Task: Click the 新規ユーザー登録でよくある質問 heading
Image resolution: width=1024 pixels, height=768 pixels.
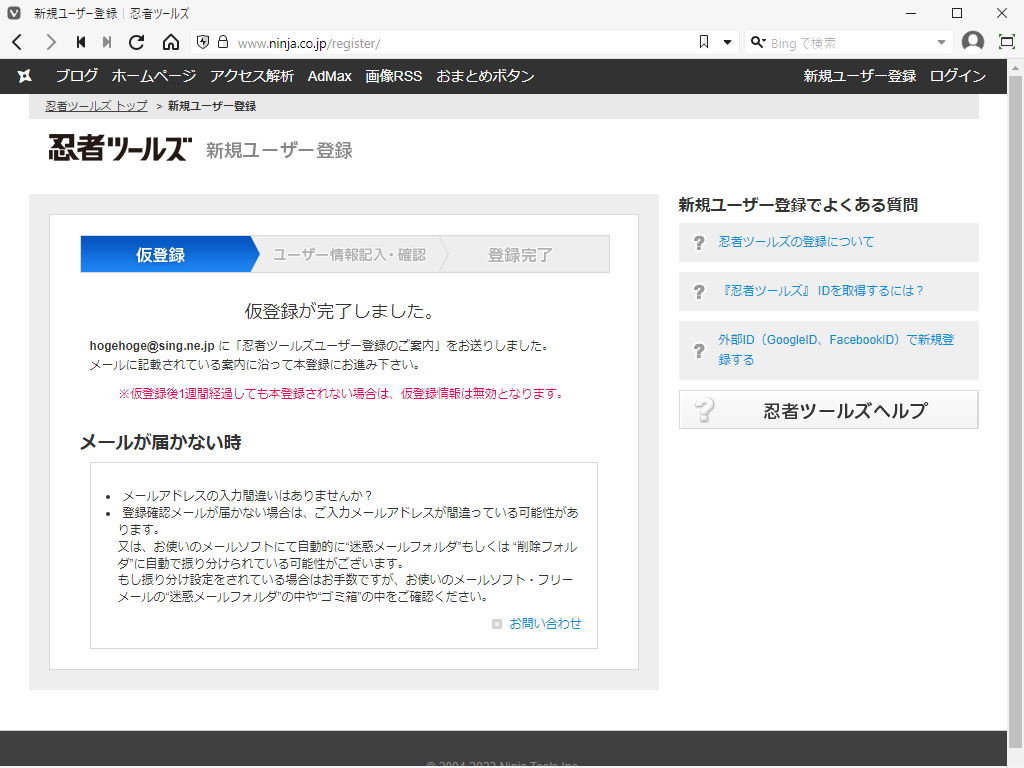Action: tap(798, 205)
